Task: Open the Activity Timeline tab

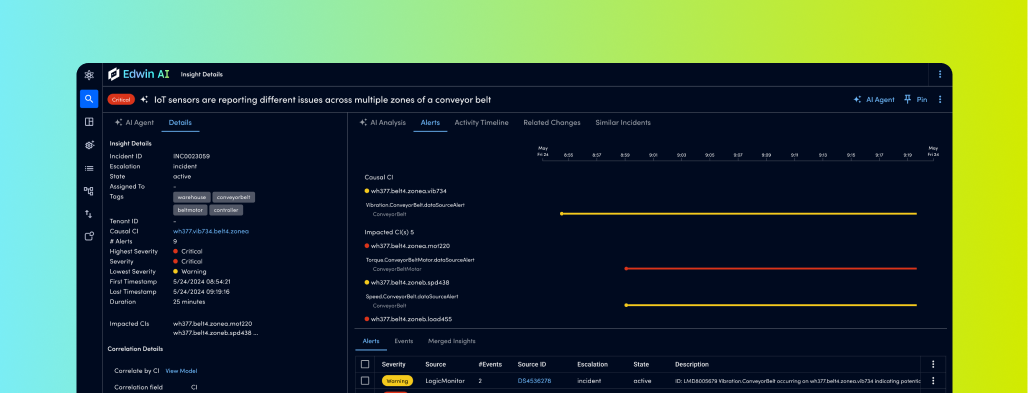Action: coord(481,123)
